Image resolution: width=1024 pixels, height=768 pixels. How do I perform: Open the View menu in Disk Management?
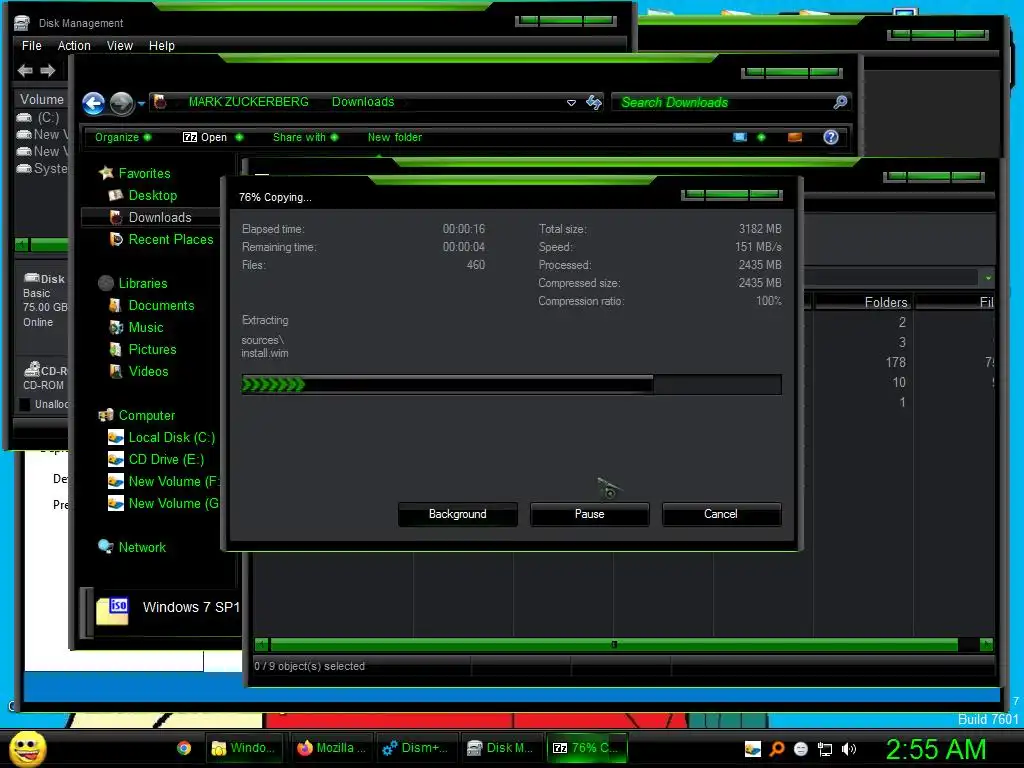(120, 46)
